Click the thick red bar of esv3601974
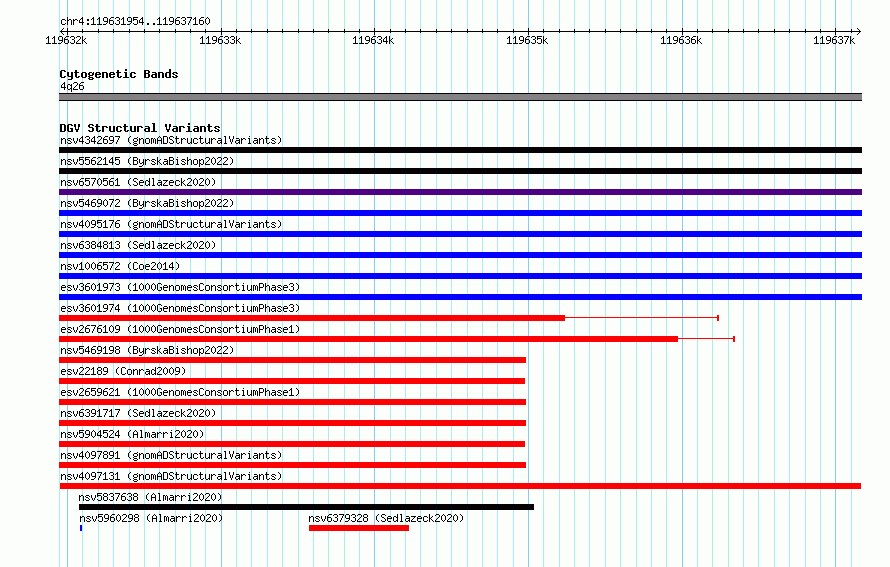This screenshot has height=567, width=890. [312, 318]
